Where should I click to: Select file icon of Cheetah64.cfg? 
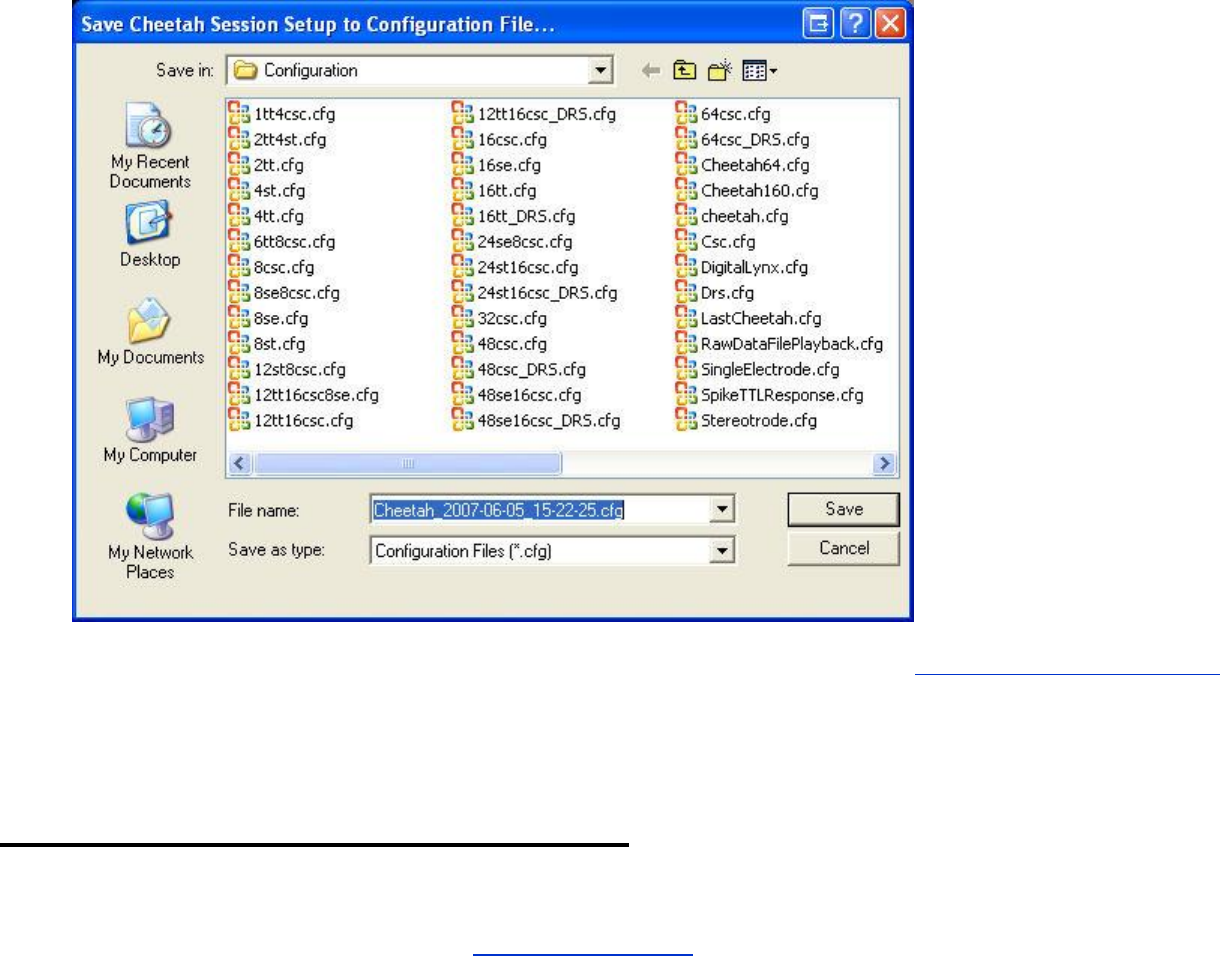pyautogui.click(x=686, y=165)
